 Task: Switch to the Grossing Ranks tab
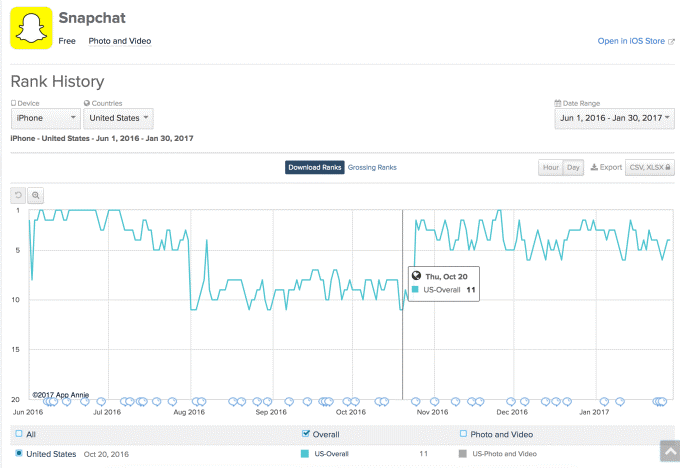pyautogui.click(x=372, y=167)
